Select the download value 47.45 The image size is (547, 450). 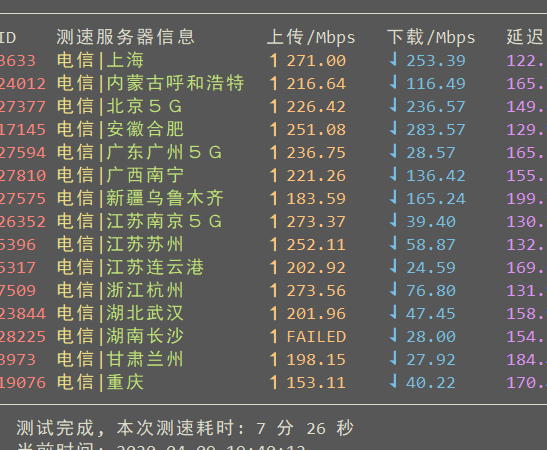click(x=431, y=314)
